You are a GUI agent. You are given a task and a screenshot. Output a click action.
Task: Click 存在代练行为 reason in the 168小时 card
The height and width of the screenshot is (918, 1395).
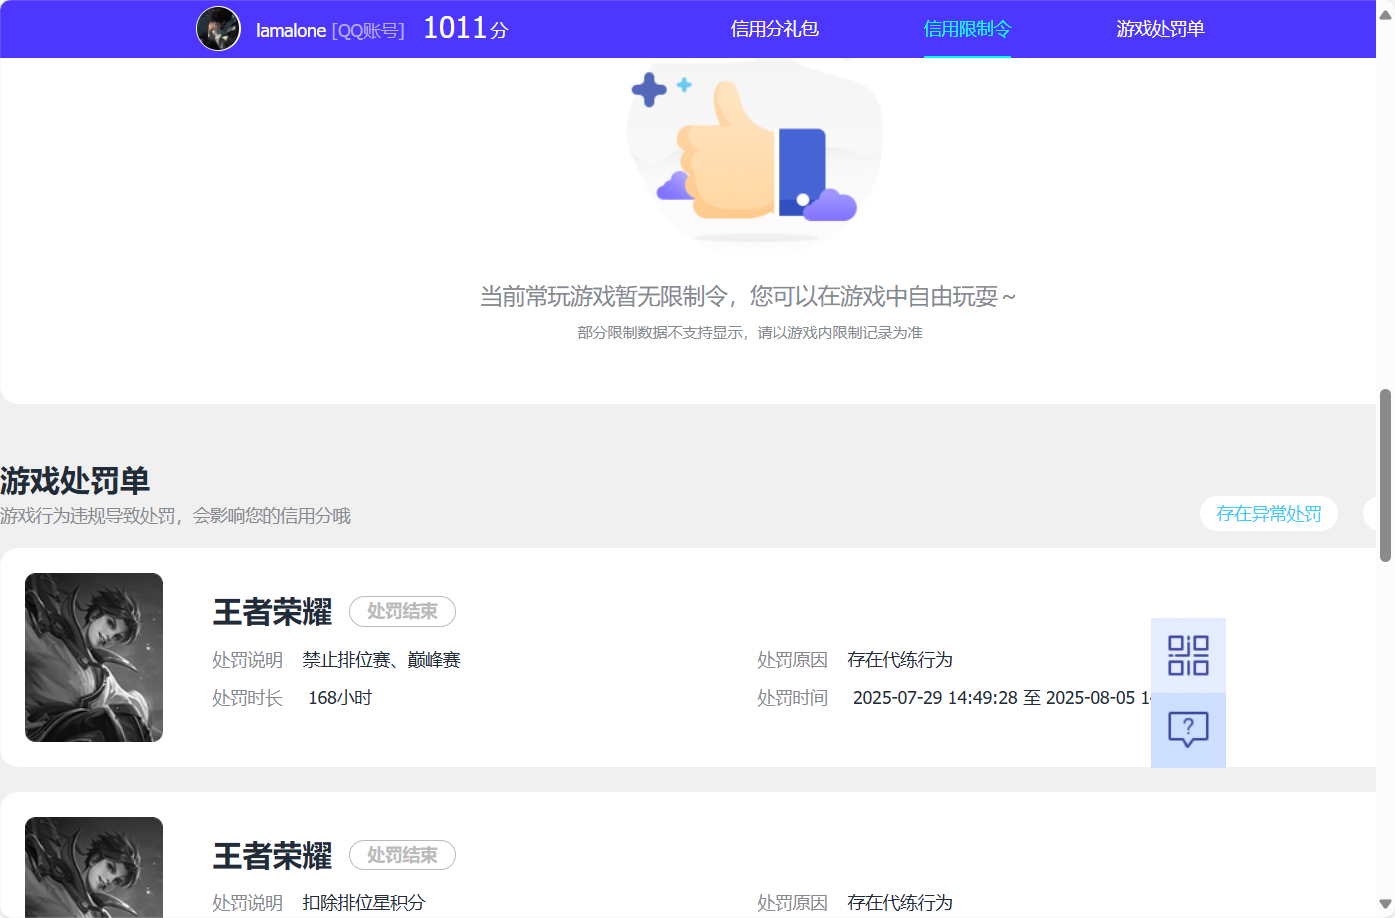pos(900,660)
